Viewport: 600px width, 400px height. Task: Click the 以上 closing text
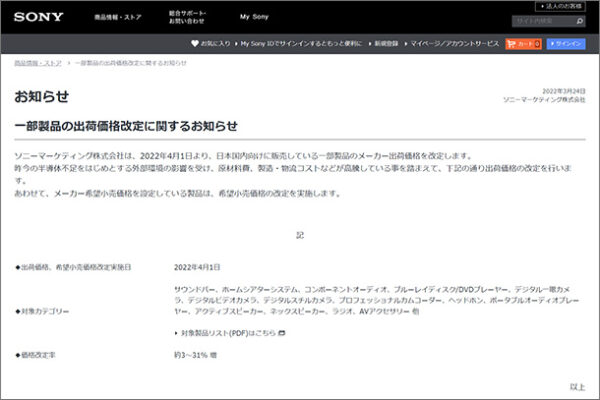click(577, 387)
